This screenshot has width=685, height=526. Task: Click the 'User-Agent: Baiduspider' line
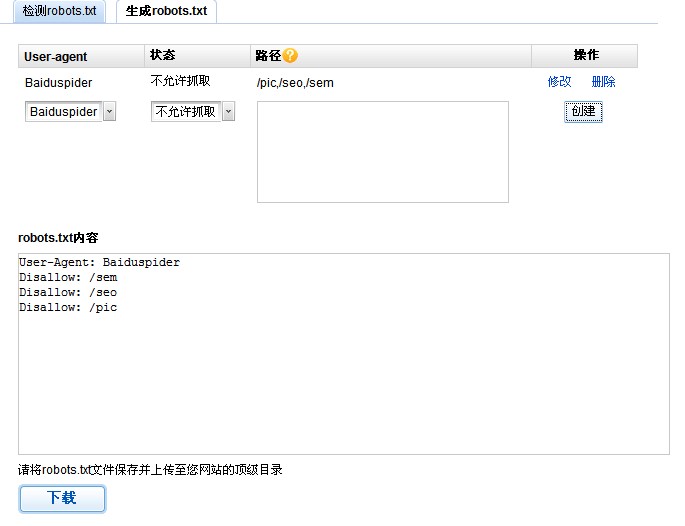(100, 263)
